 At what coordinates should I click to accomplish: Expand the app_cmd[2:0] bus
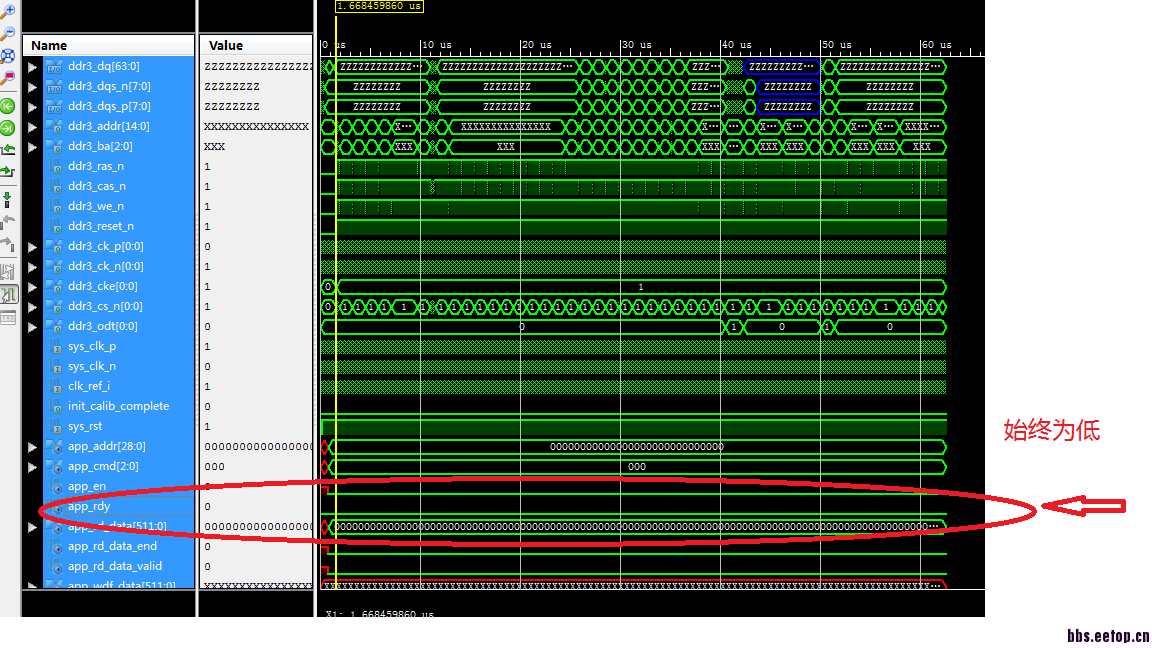click(32, 467)
